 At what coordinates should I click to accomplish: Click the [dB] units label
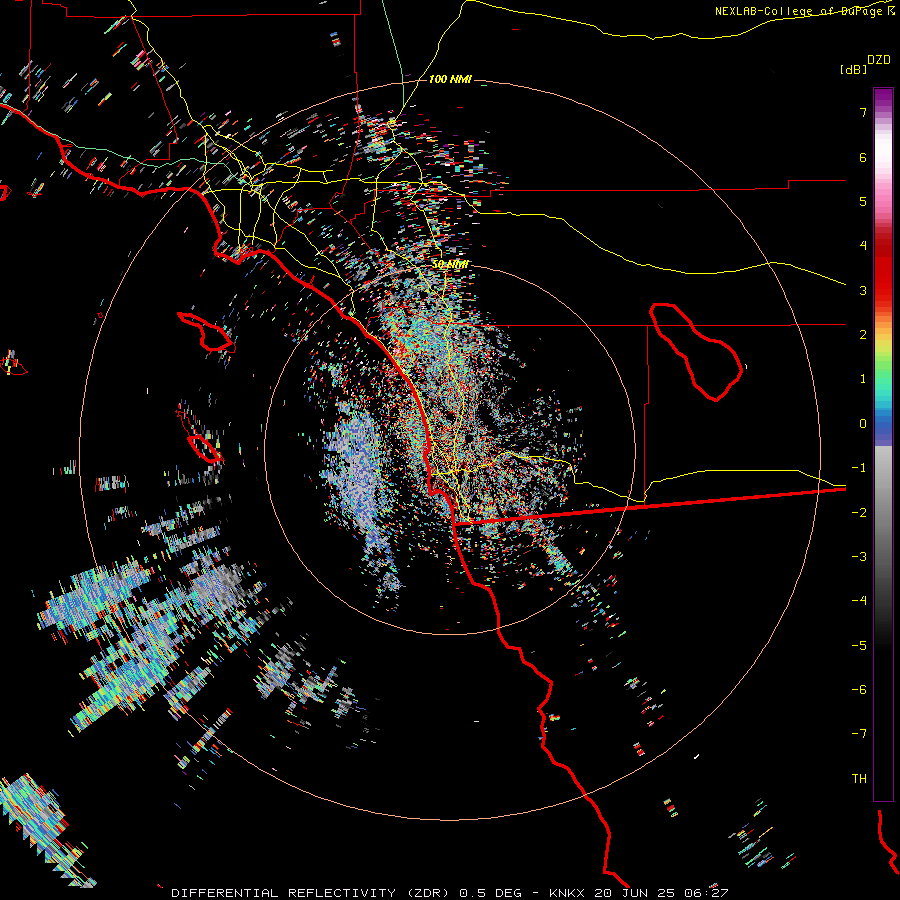pos(853,69)
